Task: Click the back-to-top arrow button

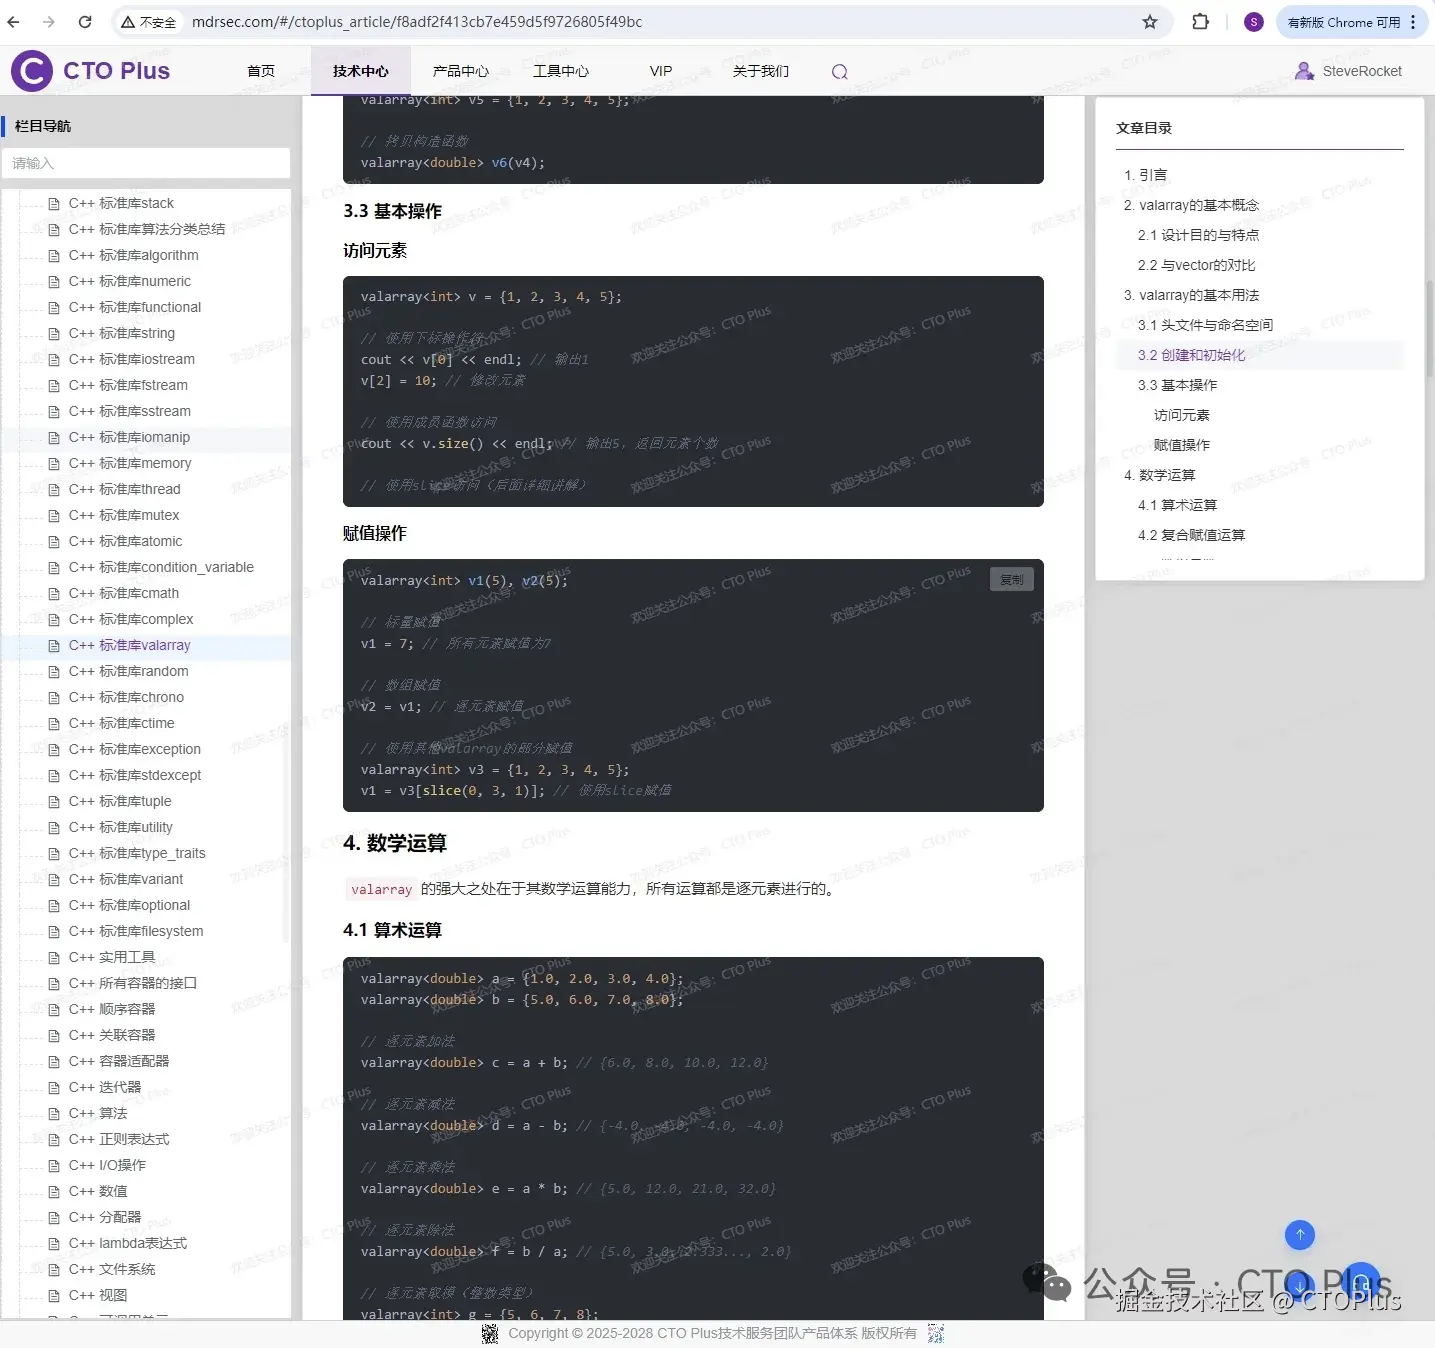Action: tap(1299, 1235)
